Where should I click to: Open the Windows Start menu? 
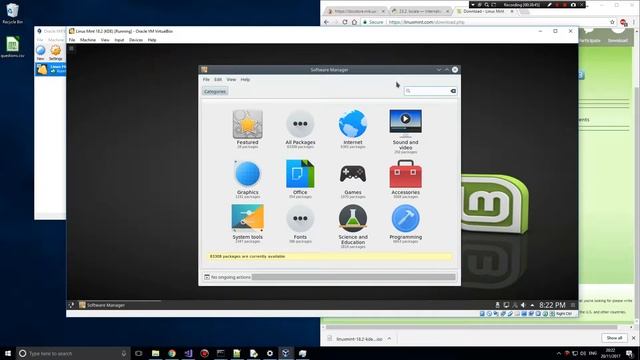pos(7,353)
